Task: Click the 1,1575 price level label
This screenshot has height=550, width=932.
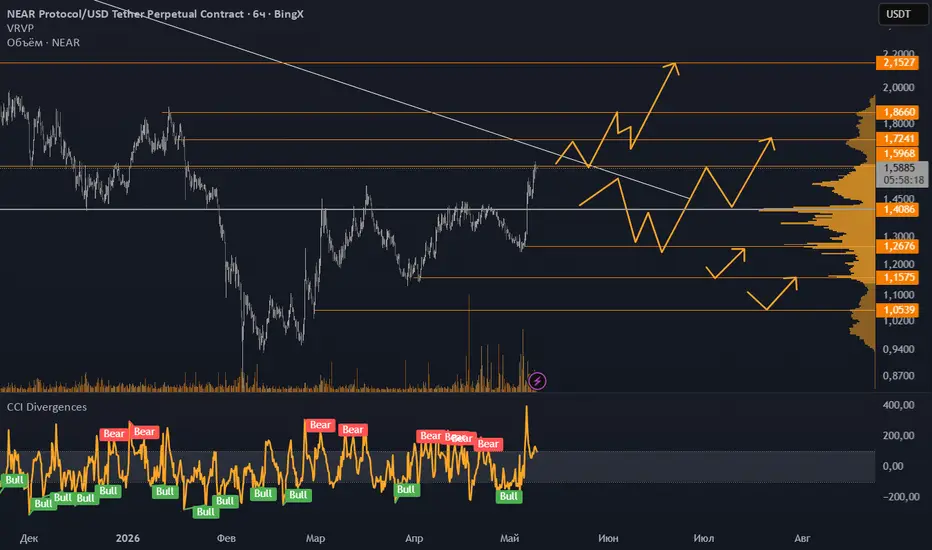Action: (x=899, y=278)
